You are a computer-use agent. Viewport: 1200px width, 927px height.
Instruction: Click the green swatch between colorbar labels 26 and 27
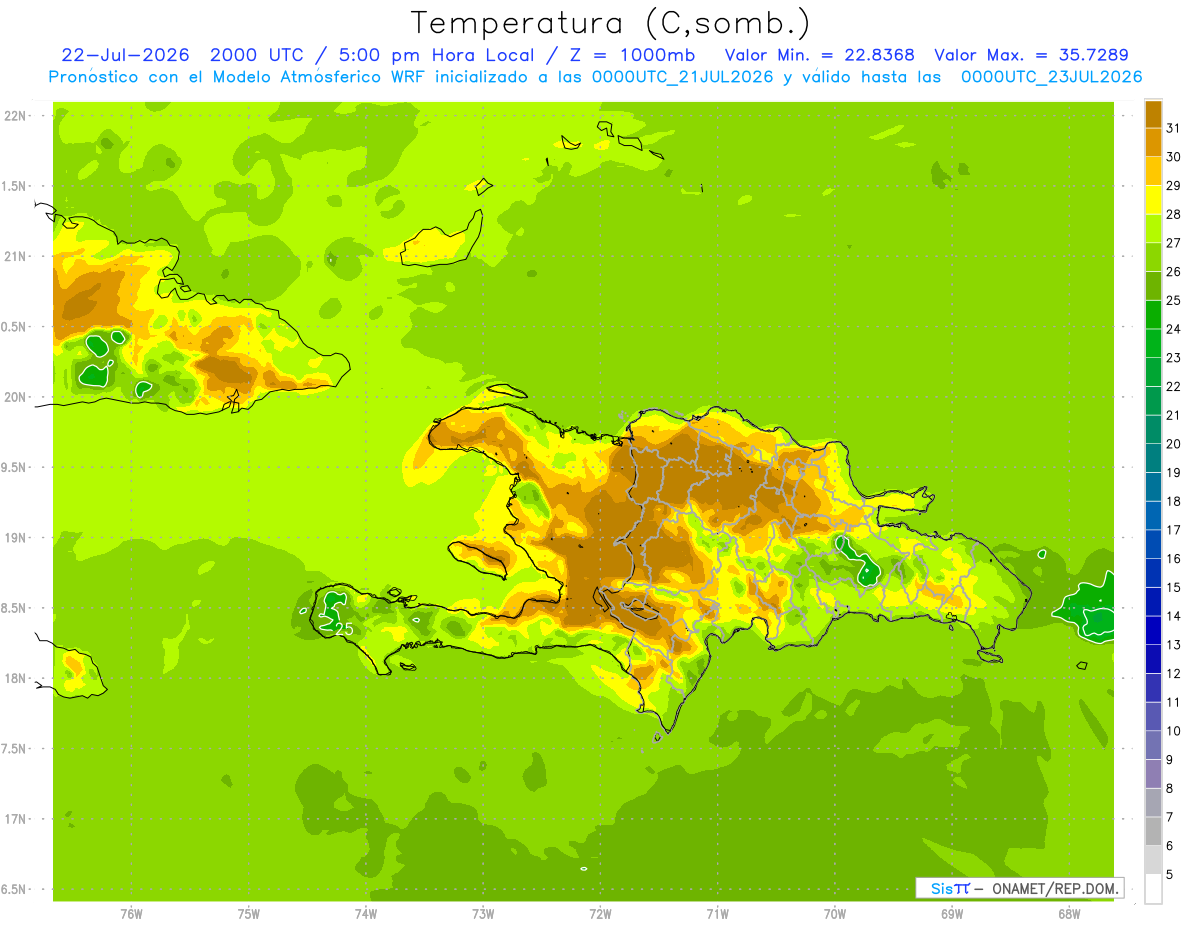[1153, 257]
